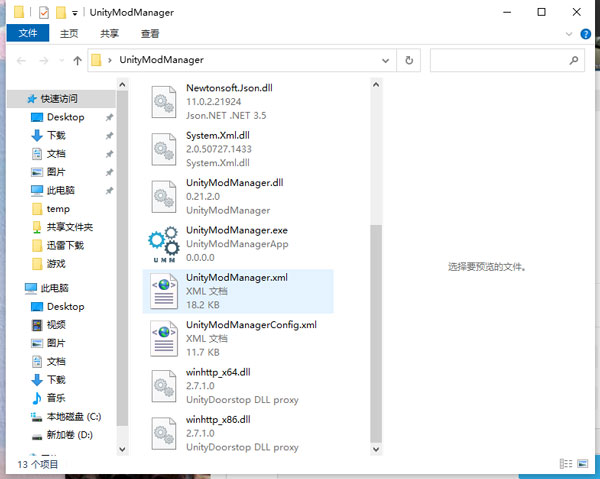Switch to large icons view in the status bar
Viewport: 600px width, 479px height.
584,464
